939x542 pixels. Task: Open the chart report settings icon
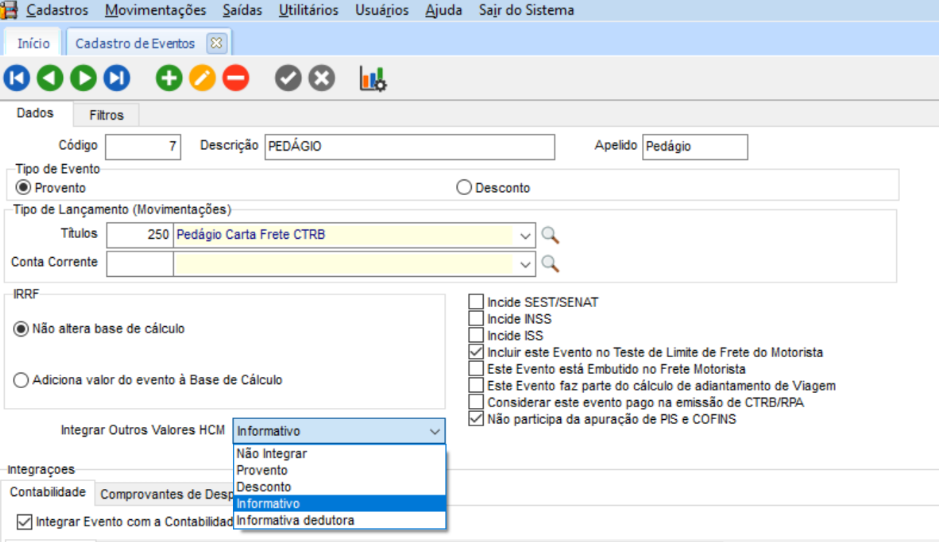[373, 78]
